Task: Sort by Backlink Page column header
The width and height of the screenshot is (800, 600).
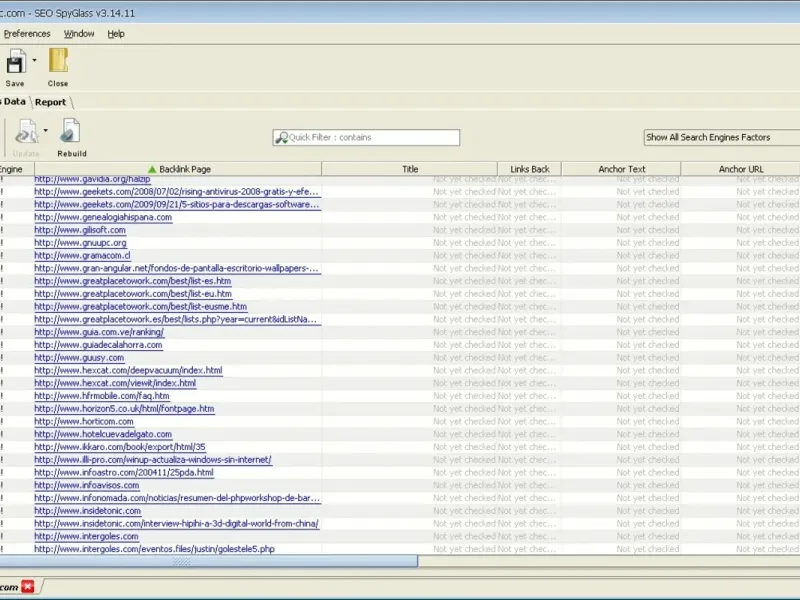Action: coord(178,169)
